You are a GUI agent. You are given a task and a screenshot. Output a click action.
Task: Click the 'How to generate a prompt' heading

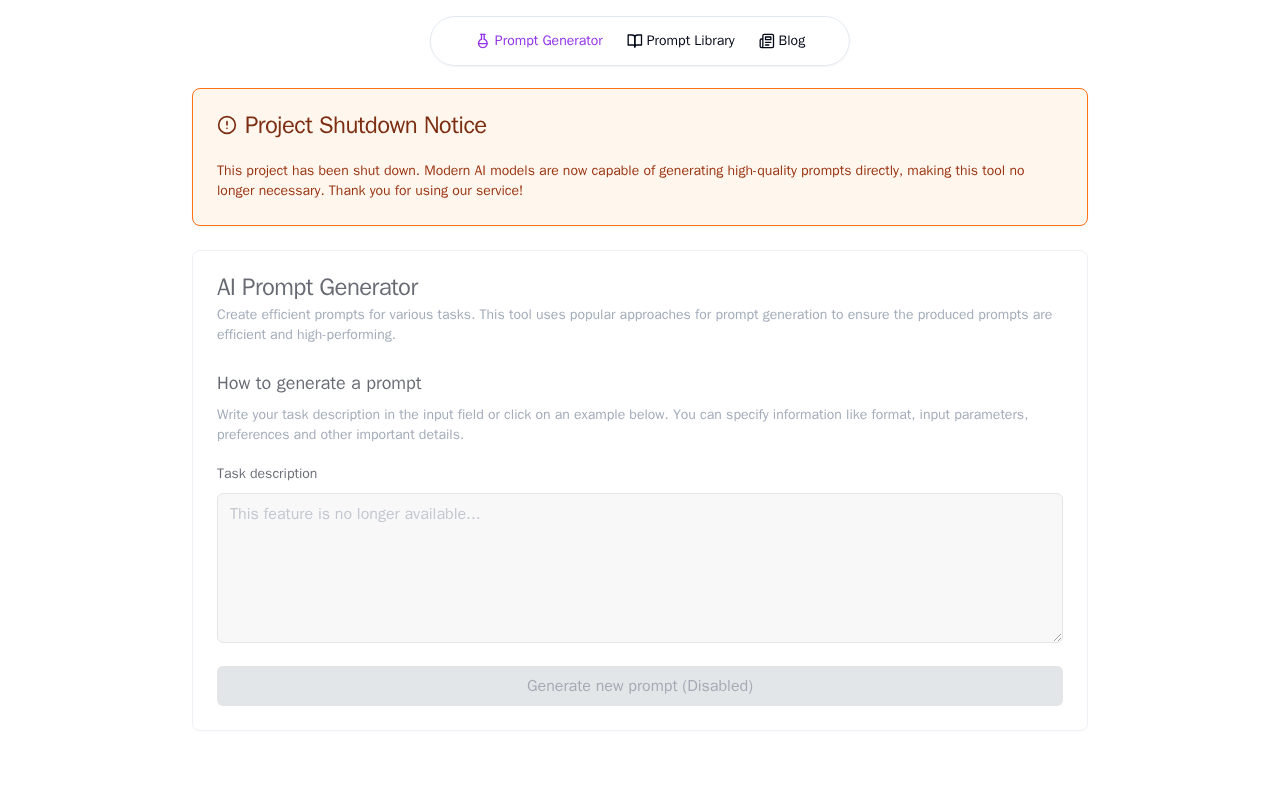click(x=319, y=383)
